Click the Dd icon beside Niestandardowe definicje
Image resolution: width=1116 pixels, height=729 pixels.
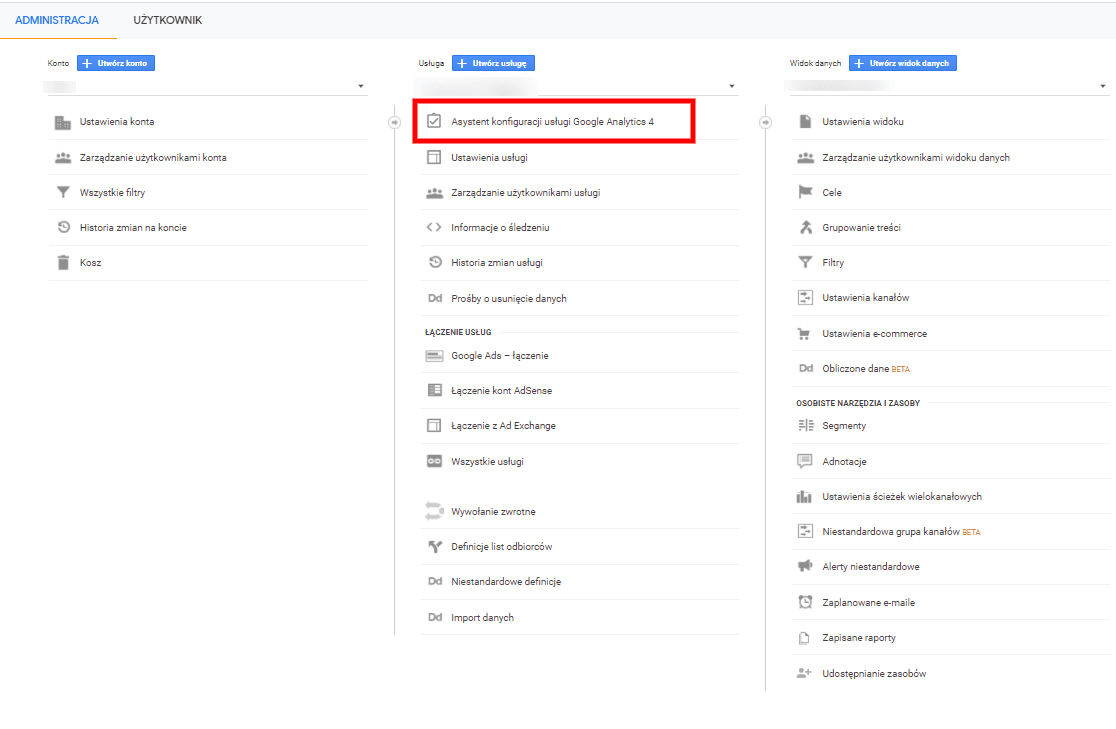click(435, 582)
